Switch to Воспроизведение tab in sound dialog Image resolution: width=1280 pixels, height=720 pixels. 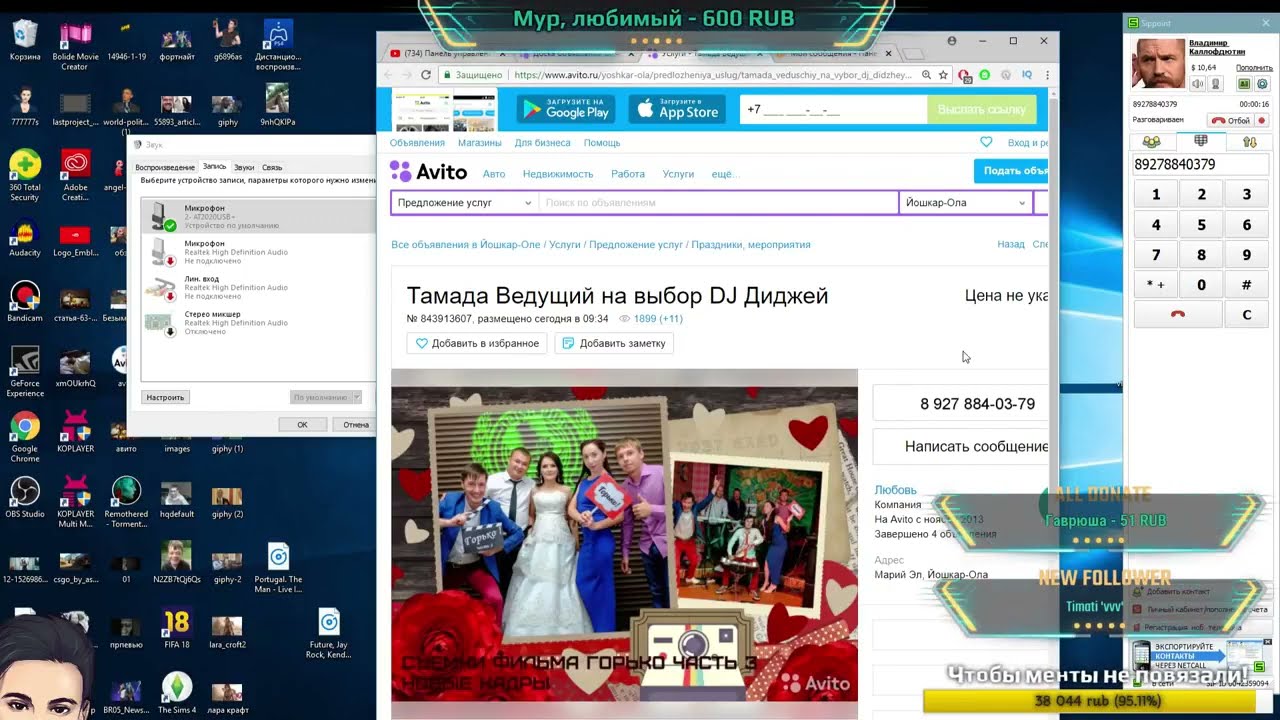165,167
